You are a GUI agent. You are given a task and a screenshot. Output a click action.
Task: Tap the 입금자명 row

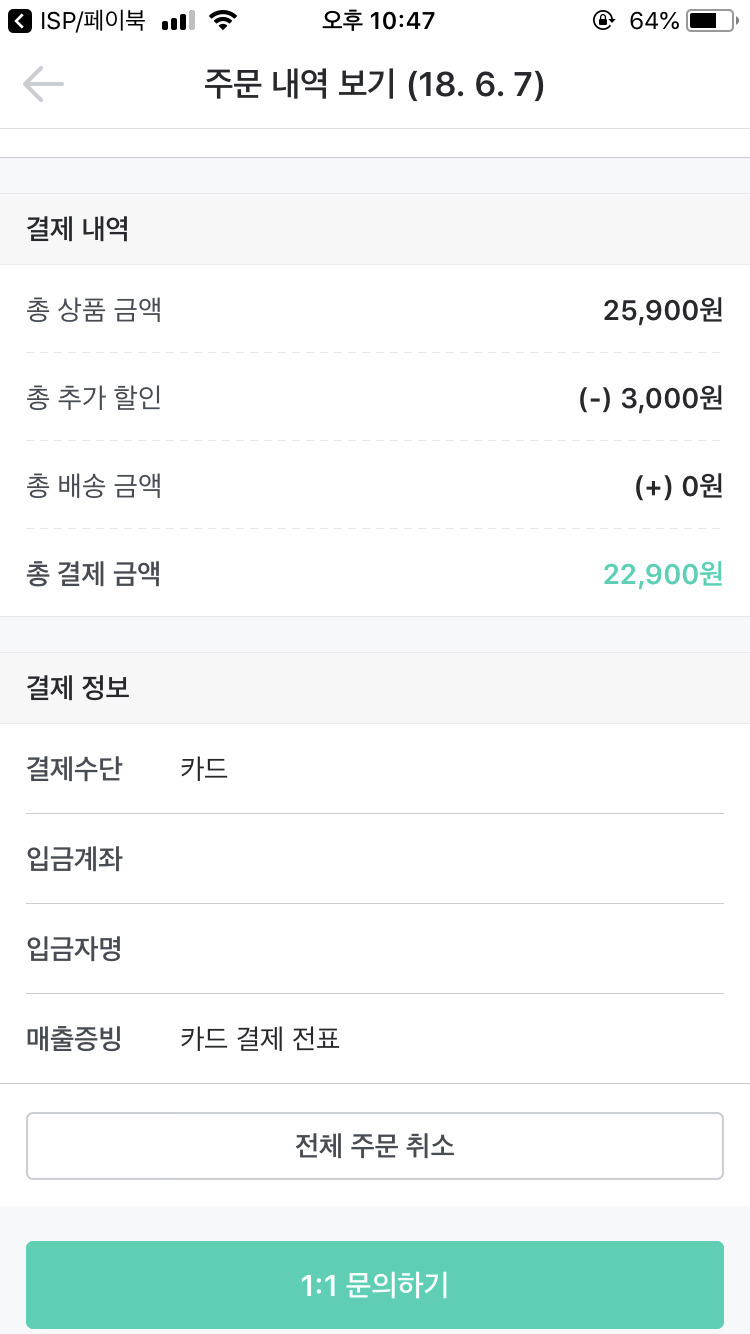click(375, 949)
